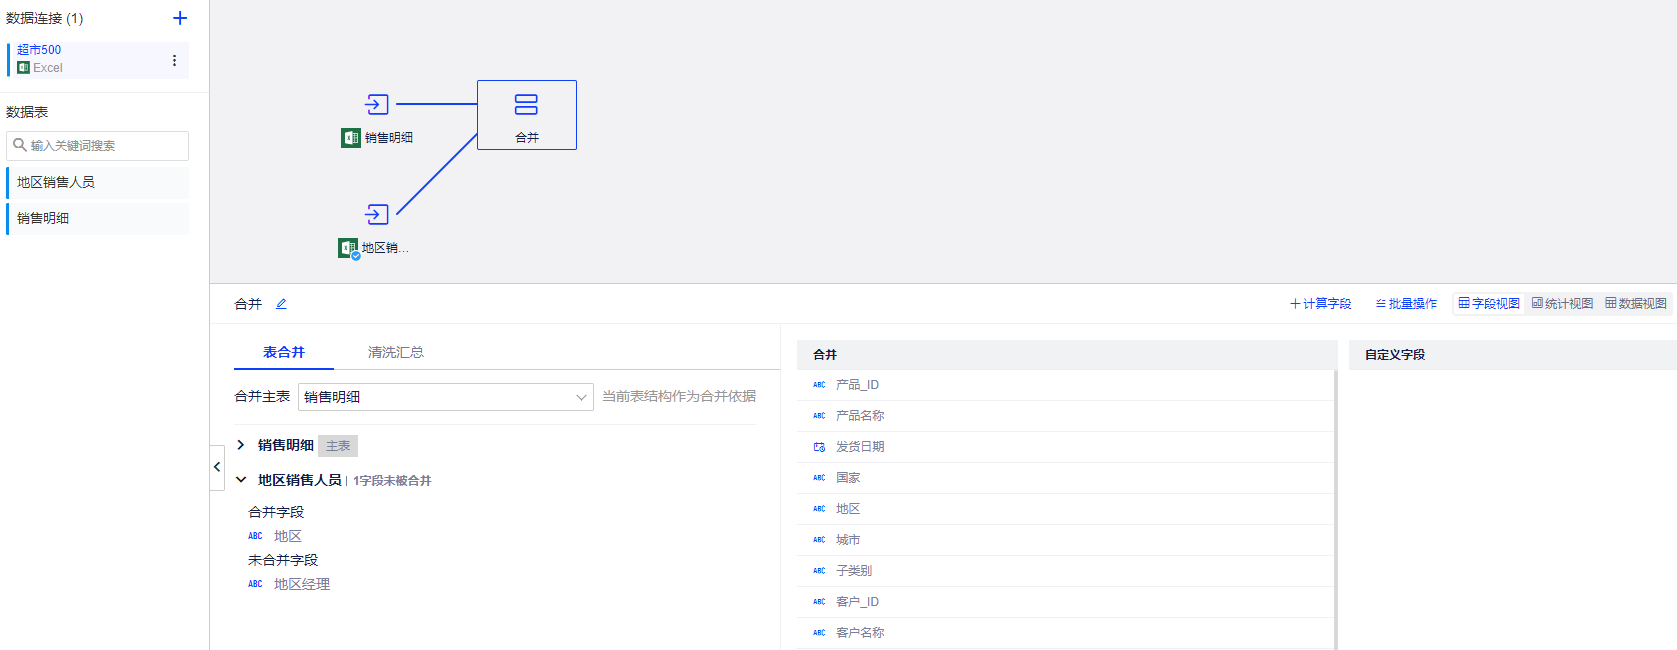Screen dimensions: 1677x650
Task: Open the 清洗汇总 tab
Action: click(x=395, y=352)
